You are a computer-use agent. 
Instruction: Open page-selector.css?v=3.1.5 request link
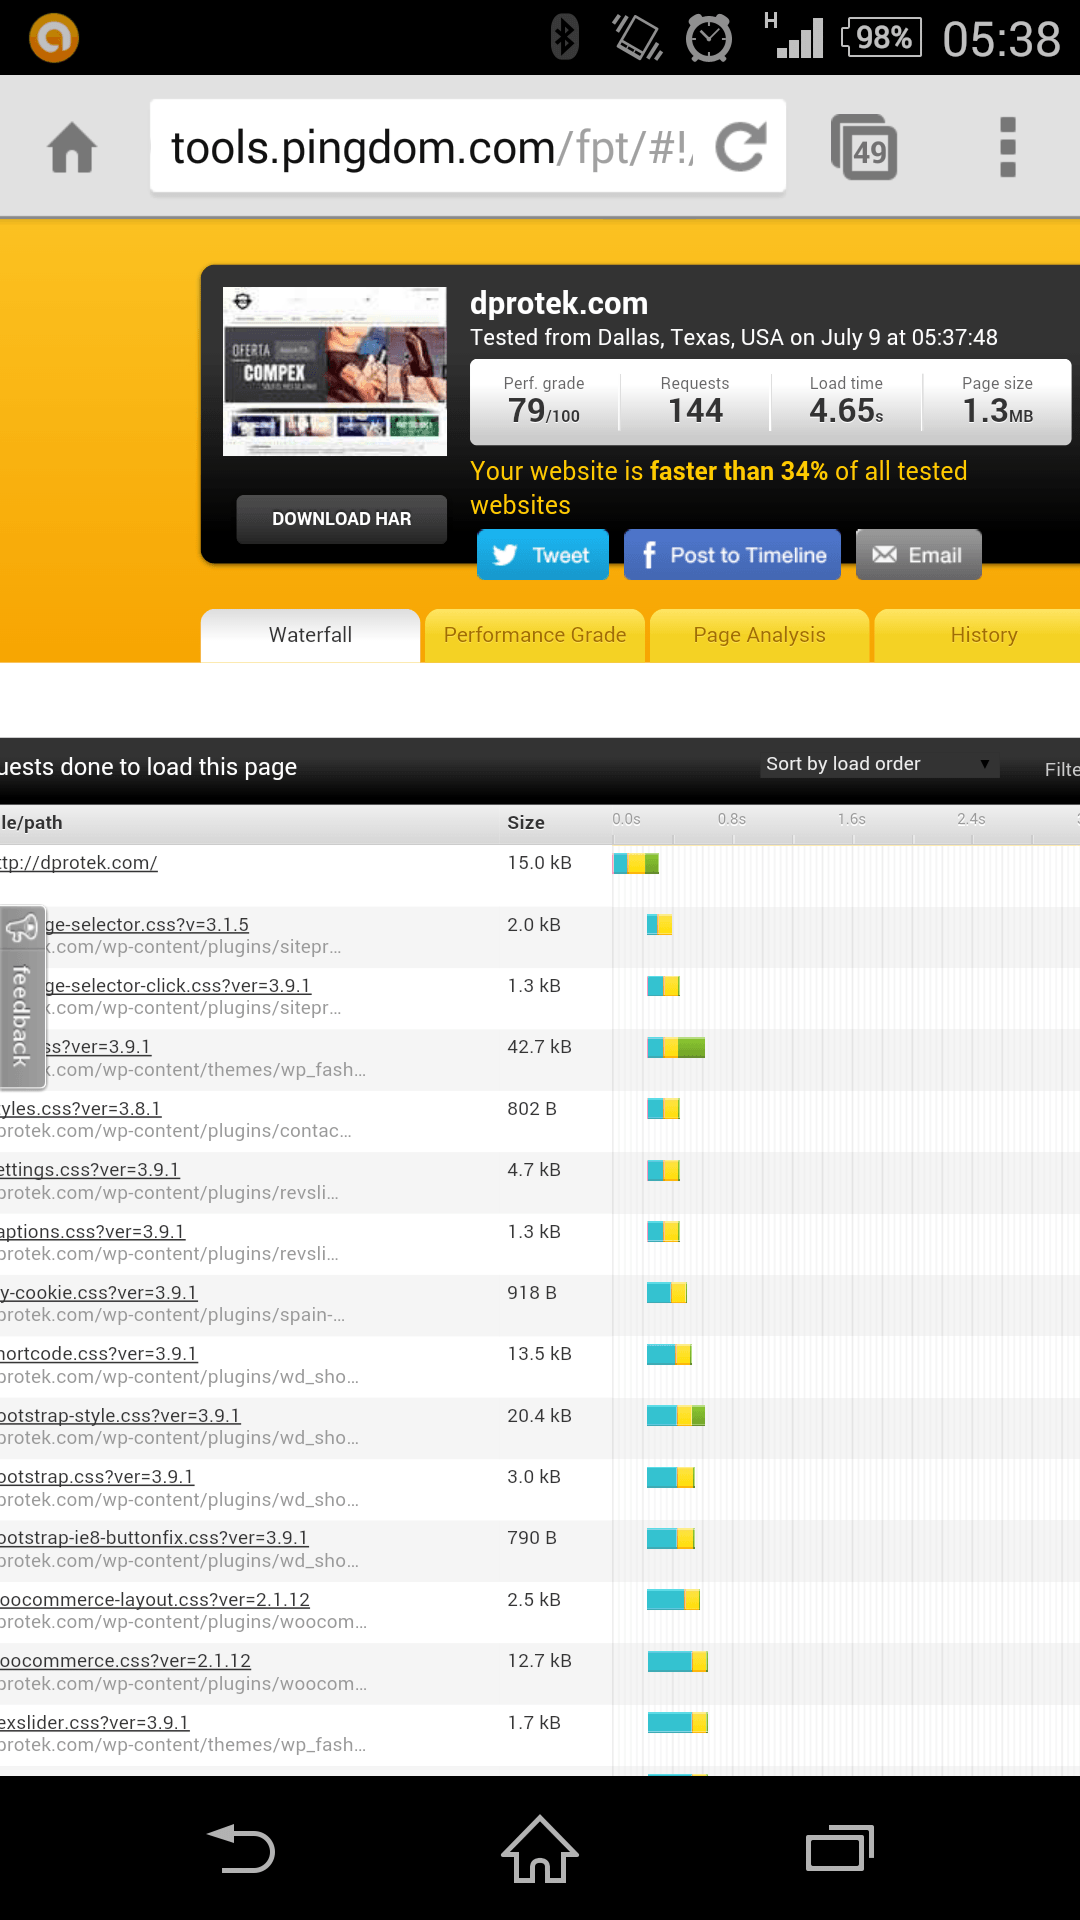pos(147,924)
